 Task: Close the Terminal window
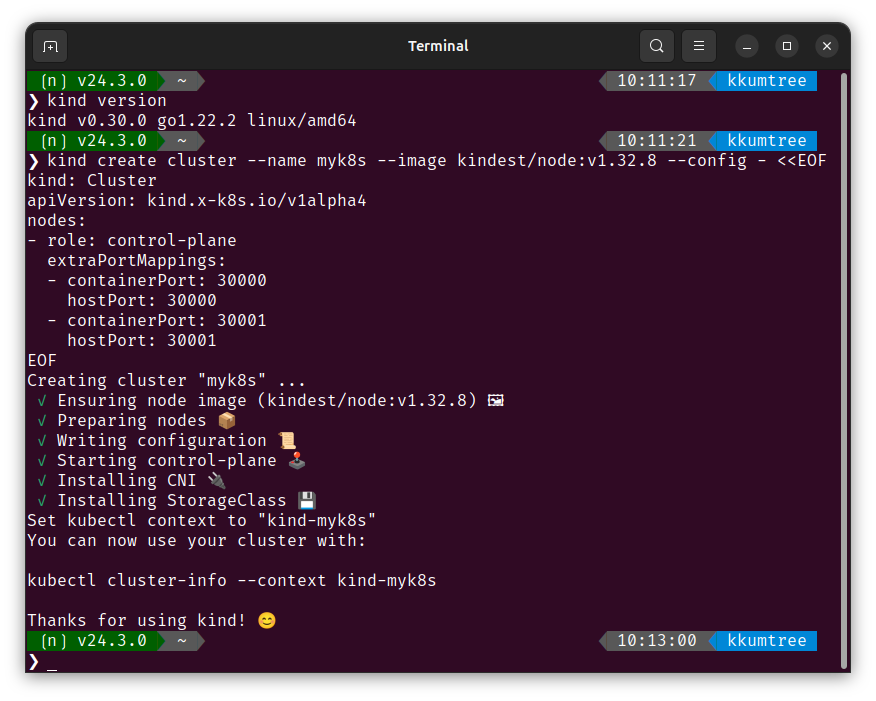[x=827, y=46]
